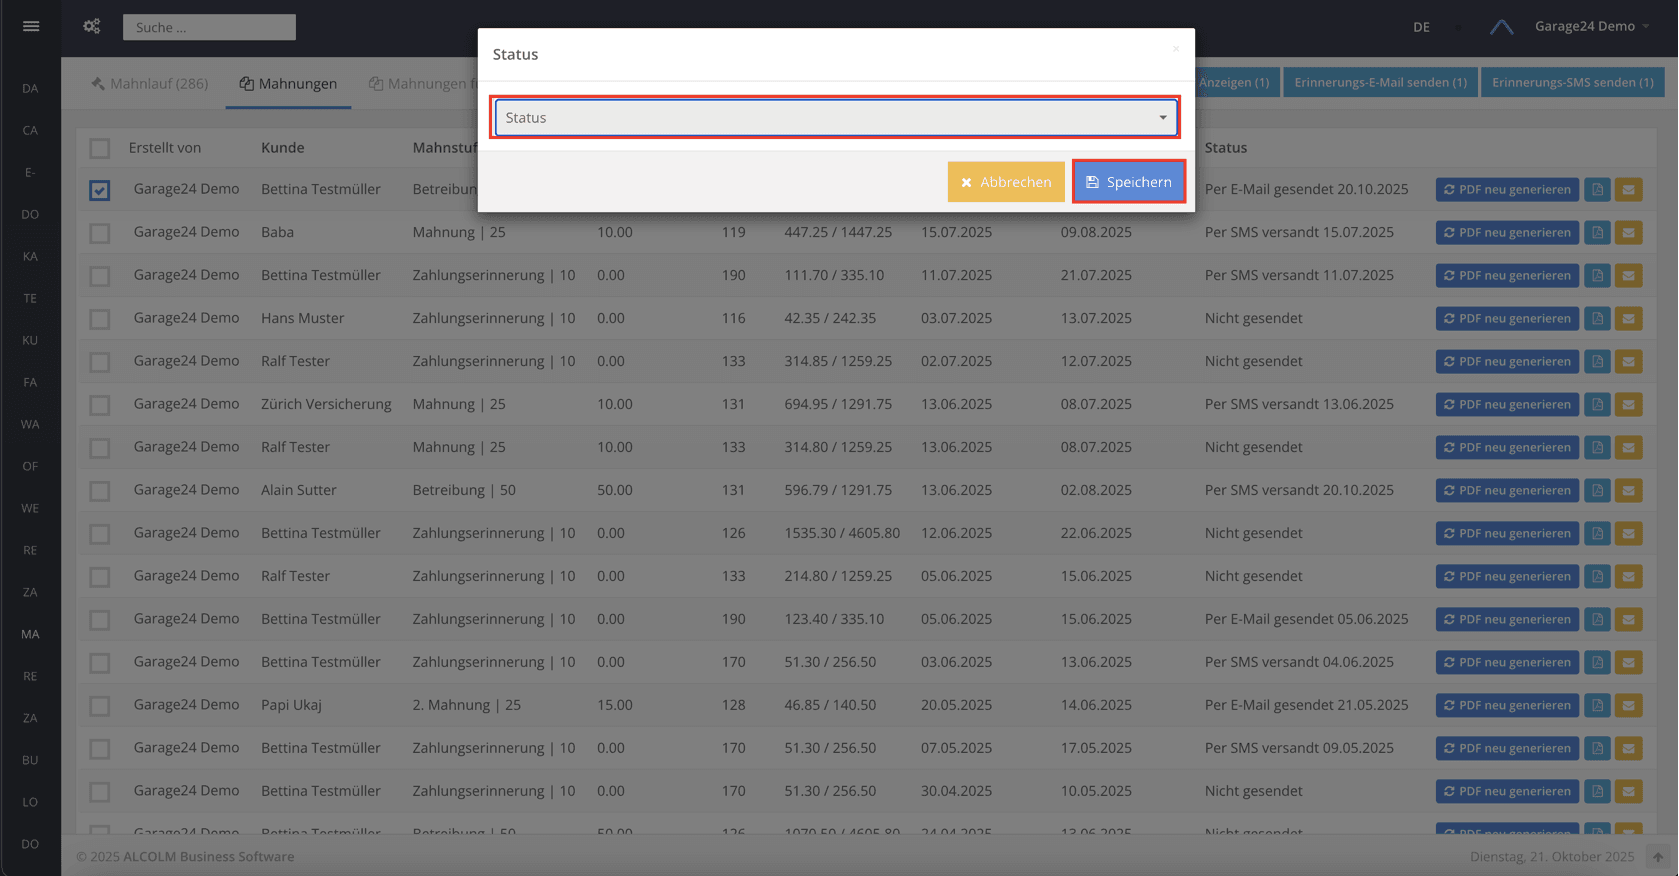Image resolution: width=1679 pixels, height=876 pixels.
Task: Check the Zürich Versicherung row checkbox
Action: pos(100,405)
